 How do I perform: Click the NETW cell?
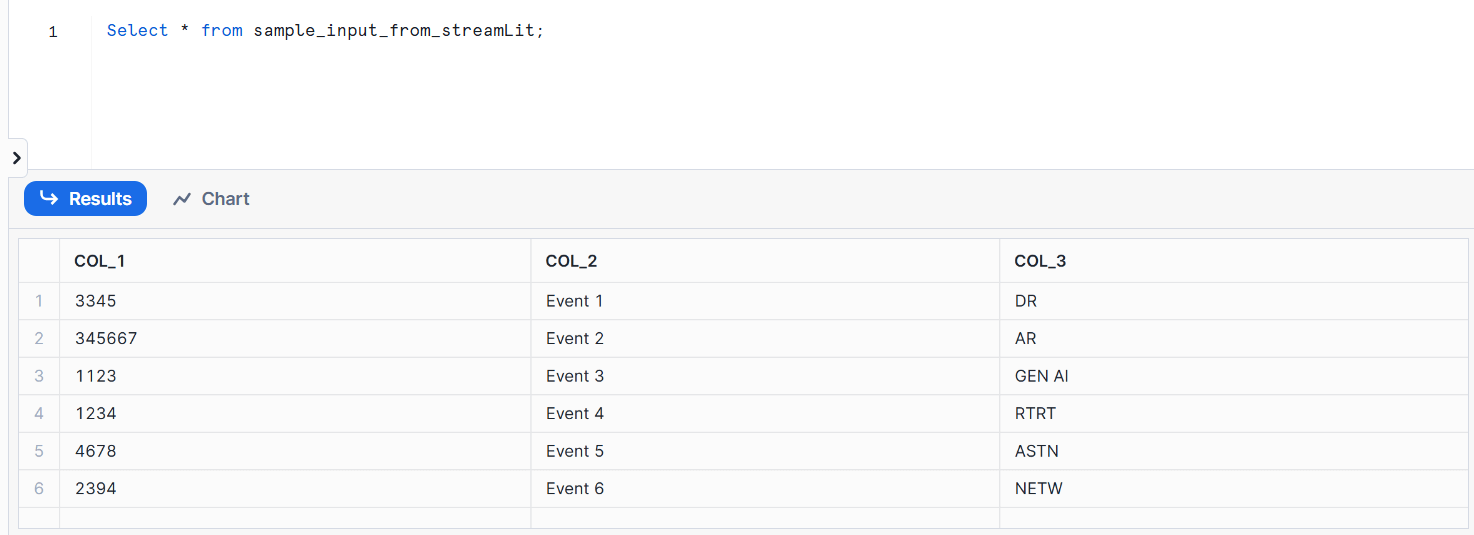(1038, 489)
